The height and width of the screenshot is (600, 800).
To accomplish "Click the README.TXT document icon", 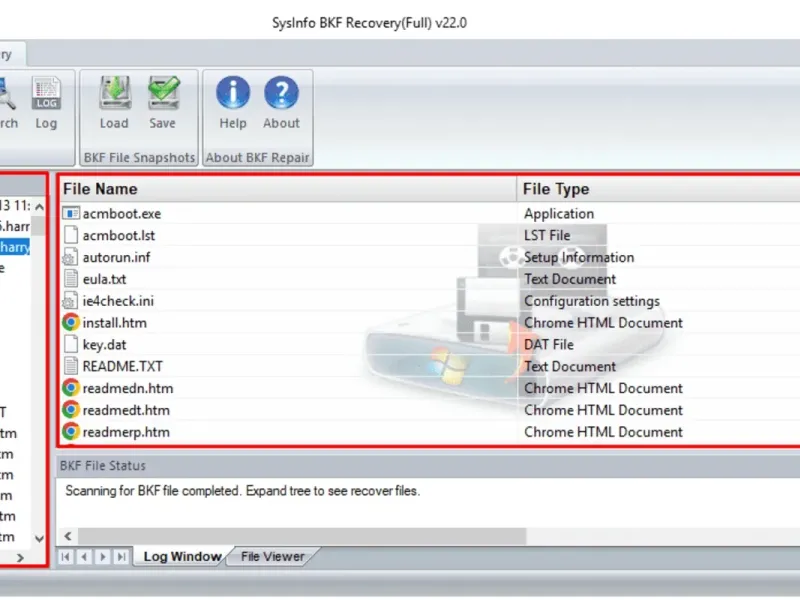I will pos(71,366).
